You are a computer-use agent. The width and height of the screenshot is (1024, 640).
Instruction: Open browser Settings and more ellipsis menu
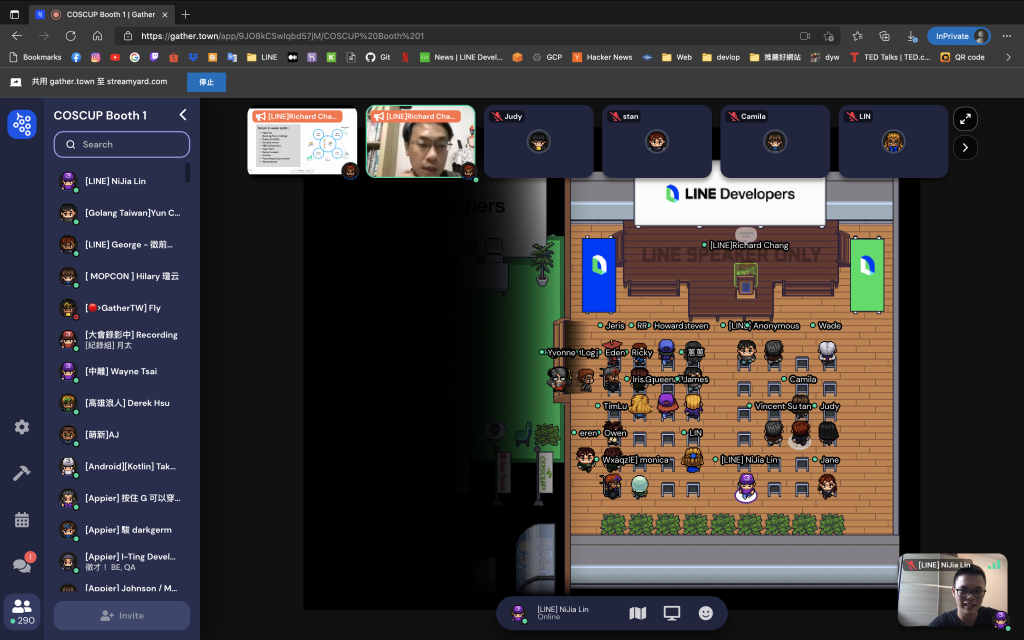coord(1006,36)
